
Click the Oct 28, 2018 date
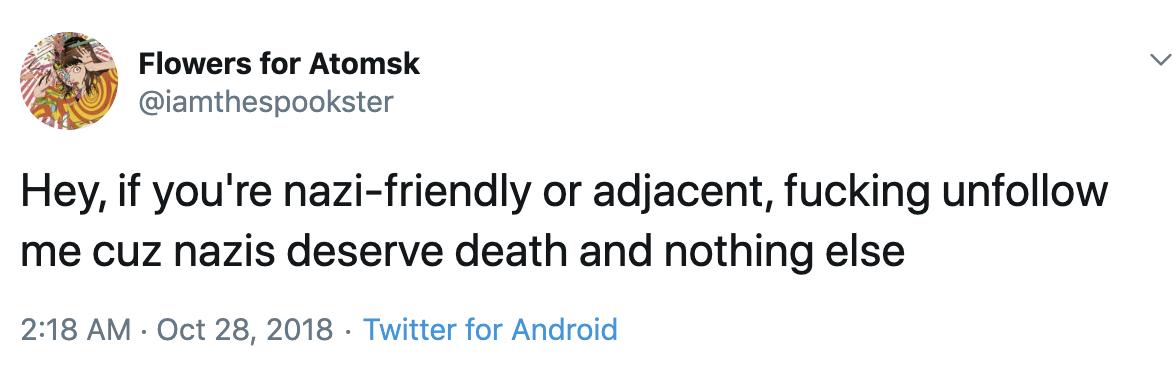click(x=245, y=330)
